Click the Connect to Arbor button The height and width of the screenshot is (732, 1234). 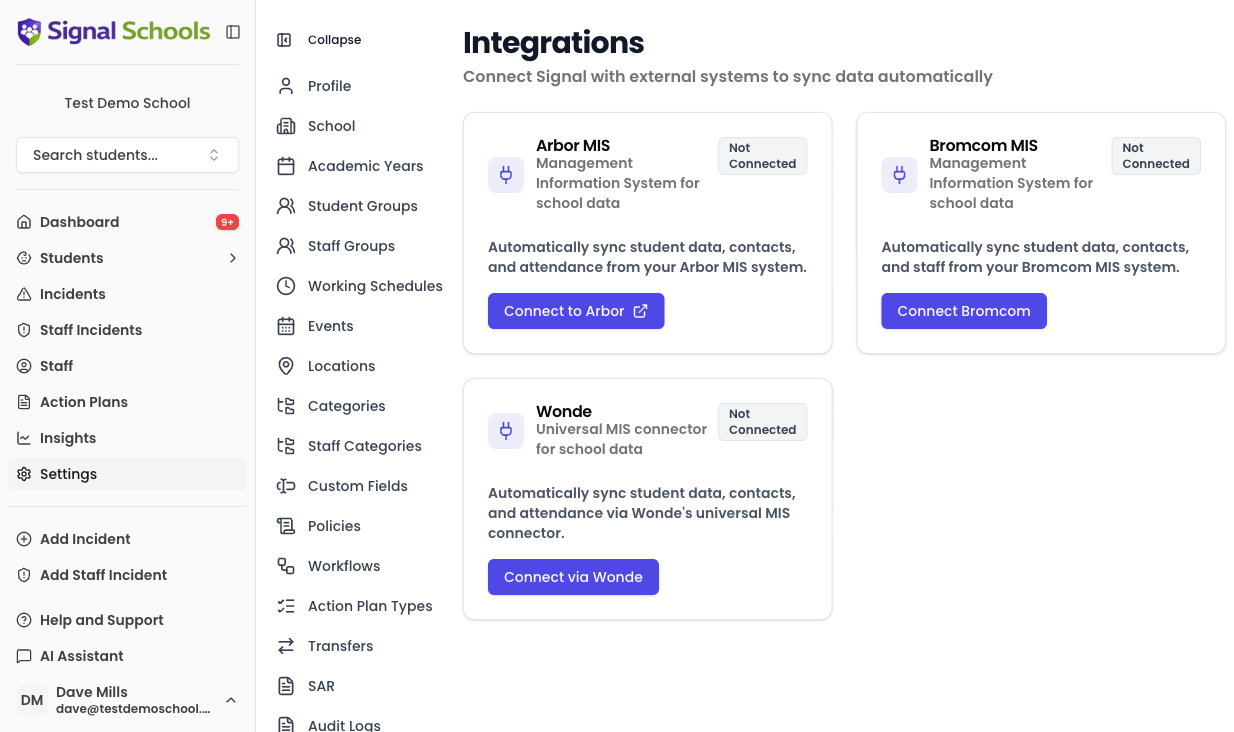576,311
